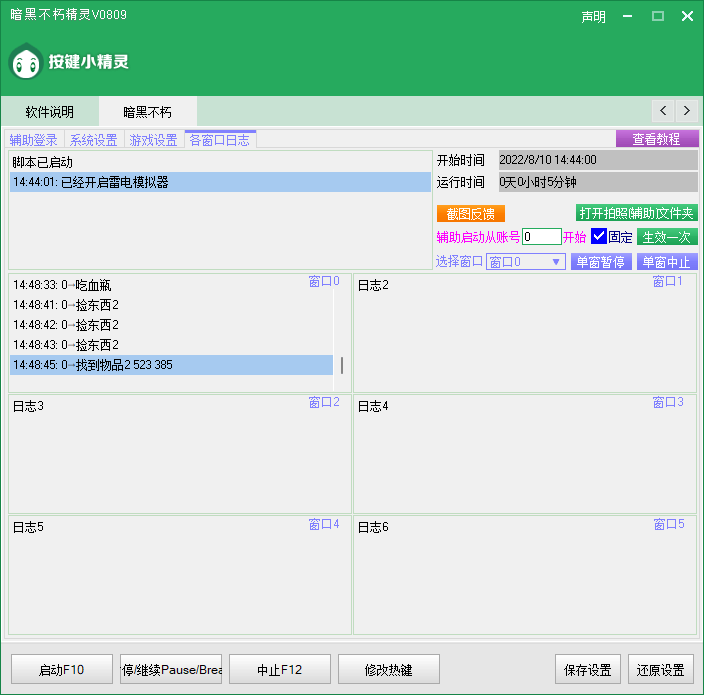Open the 打开拍照辅助文件夹 folder button
The height and width of the screenshot is (695, 704).
636,213
